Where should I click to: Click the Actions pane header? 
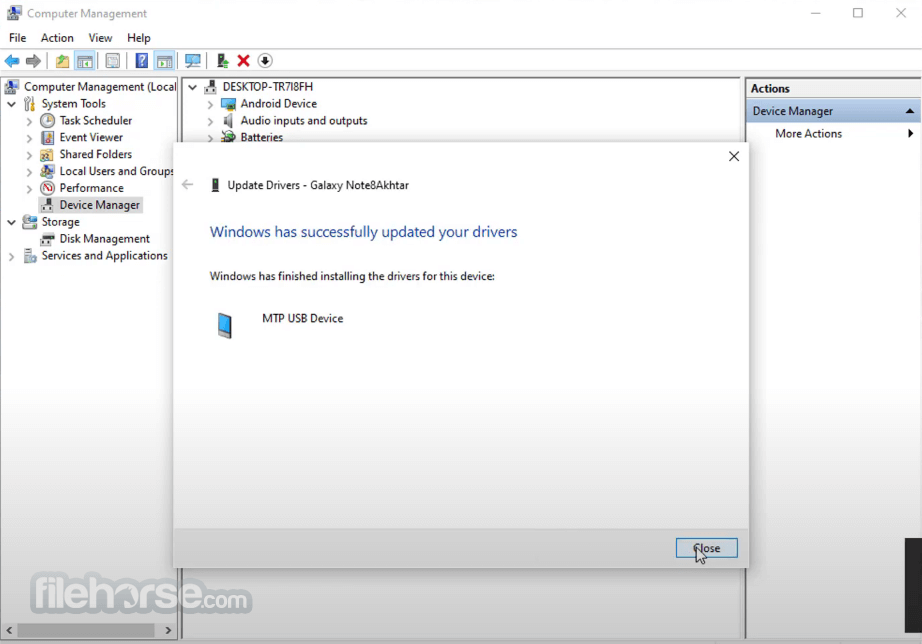[833, 88]
